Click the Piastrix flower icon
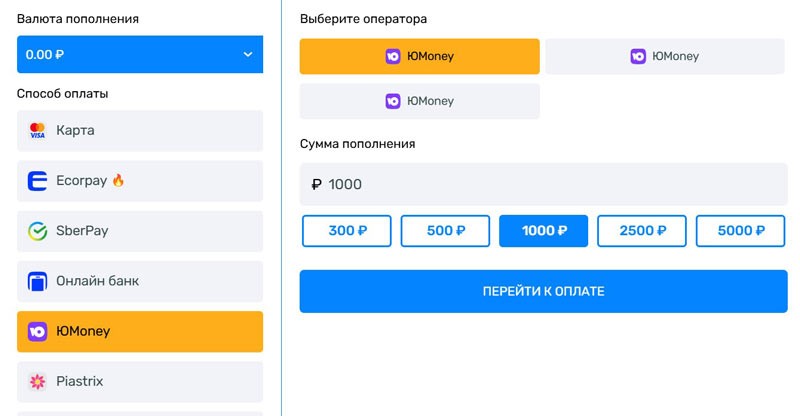Screen dimensions: 800x416 point(38,382)
